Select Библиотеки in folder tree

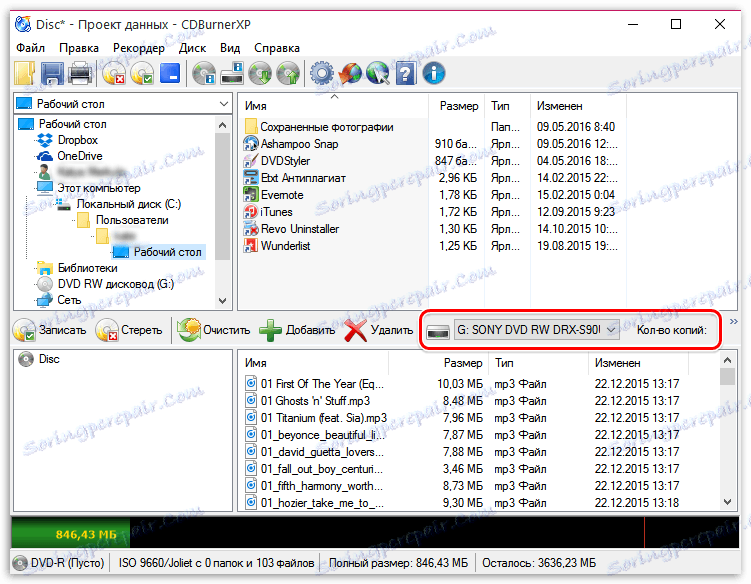click(x=88, y=268)
